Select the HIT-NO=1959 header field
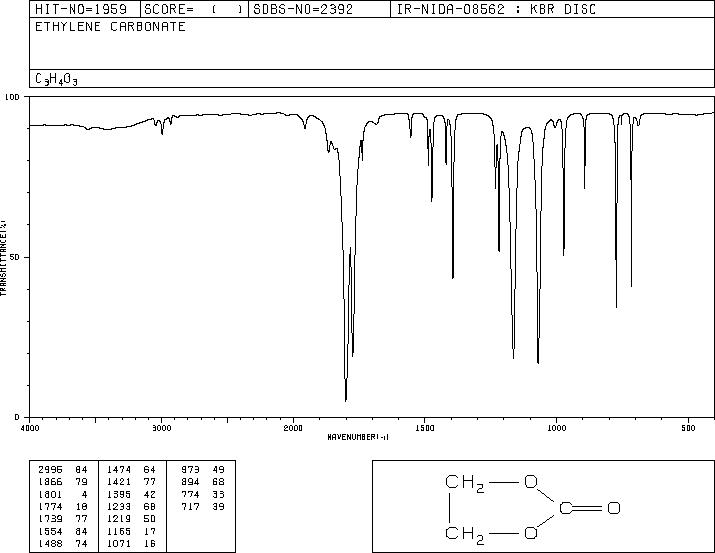Screen dimensions: 715x553 (x=81, y=9)
